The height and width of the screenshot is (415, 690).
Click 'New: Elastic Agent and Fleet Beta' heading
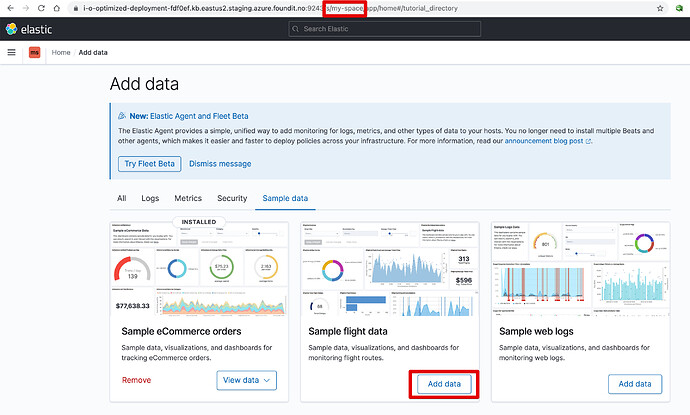(x=189, y=116)
